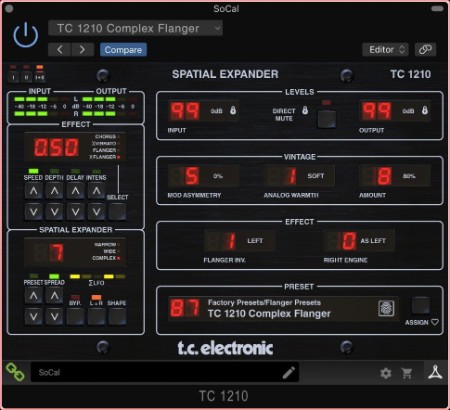Toggle the input level lock icon
Viewport: 450px width, 410px height.
(233, 110)
